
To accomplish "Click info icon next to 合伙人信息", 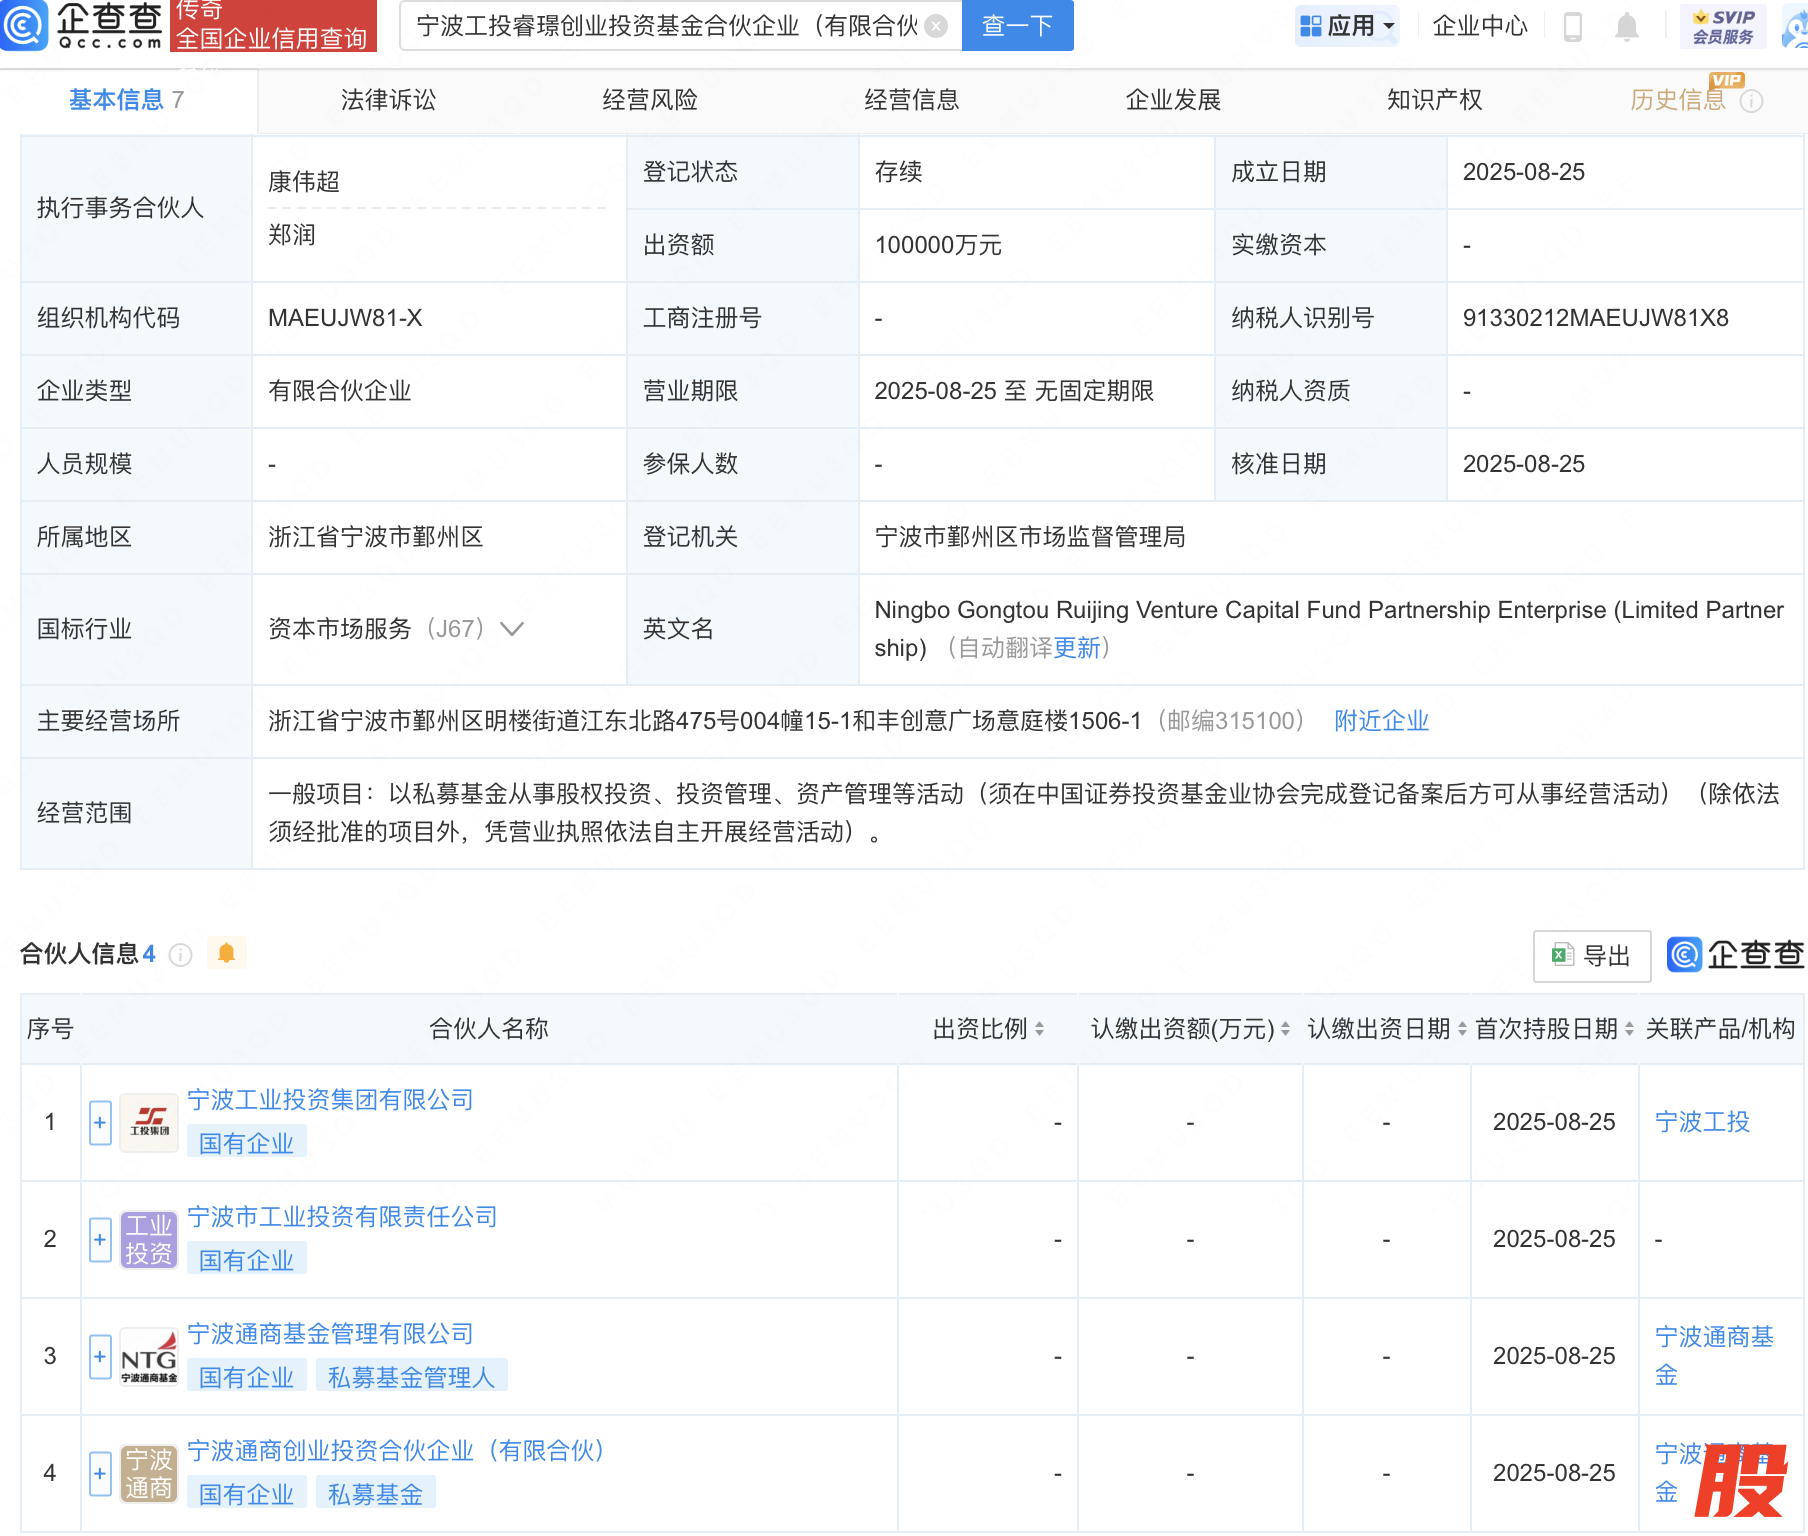I will (180, 955).
